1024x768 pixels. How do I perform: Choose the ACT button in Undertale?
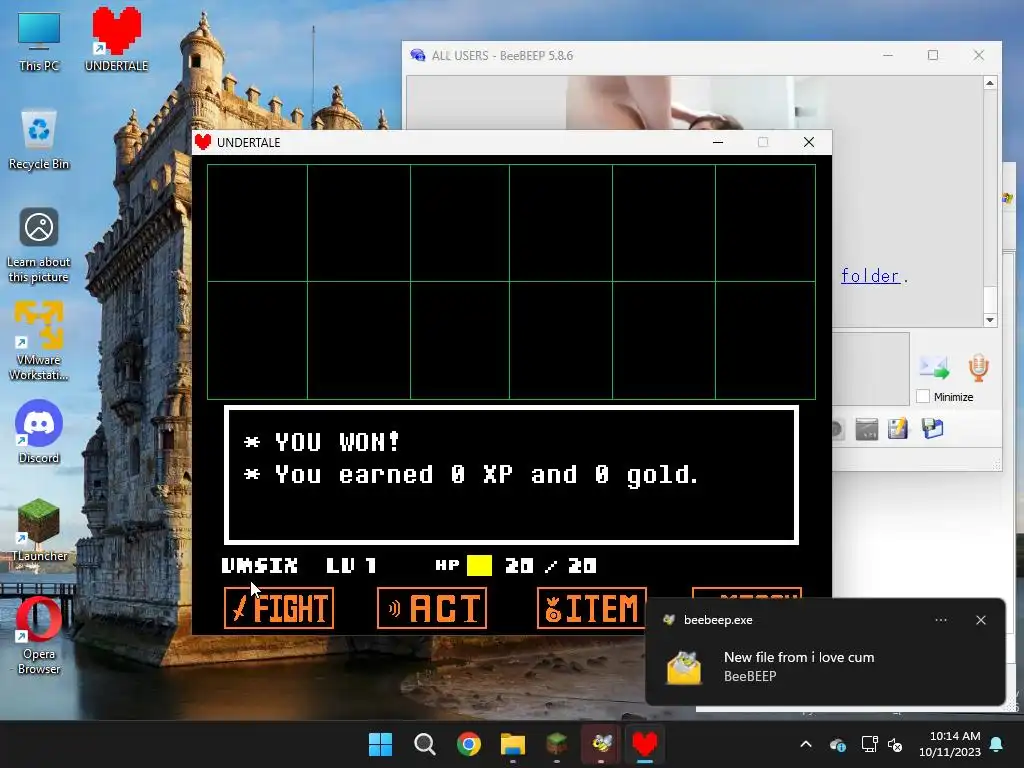(432, 608)
